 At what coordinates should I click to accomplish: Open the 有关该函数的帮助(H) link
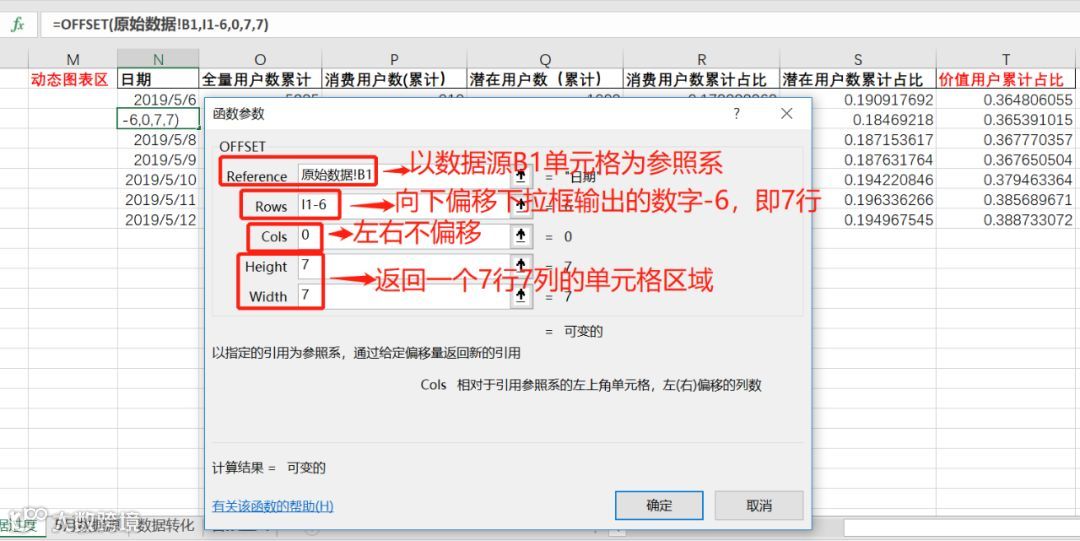point(273,507)
